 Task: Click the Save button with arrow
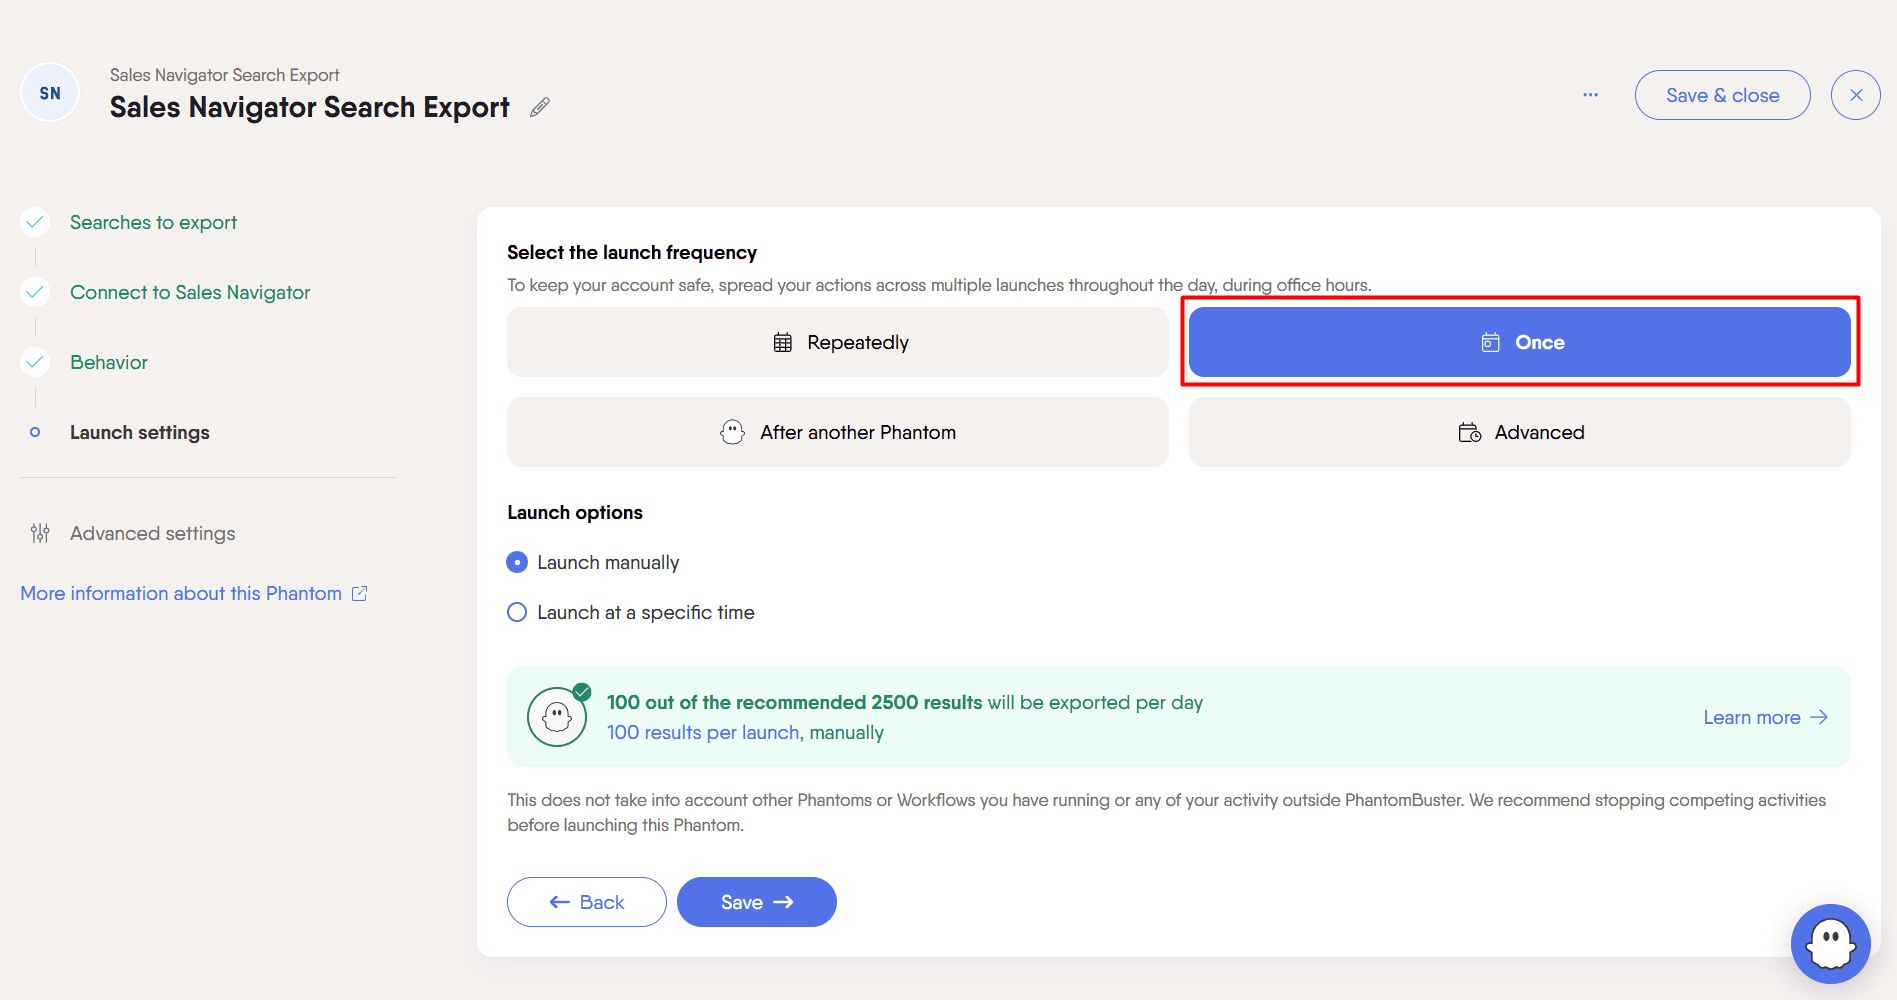coord(757,902)
